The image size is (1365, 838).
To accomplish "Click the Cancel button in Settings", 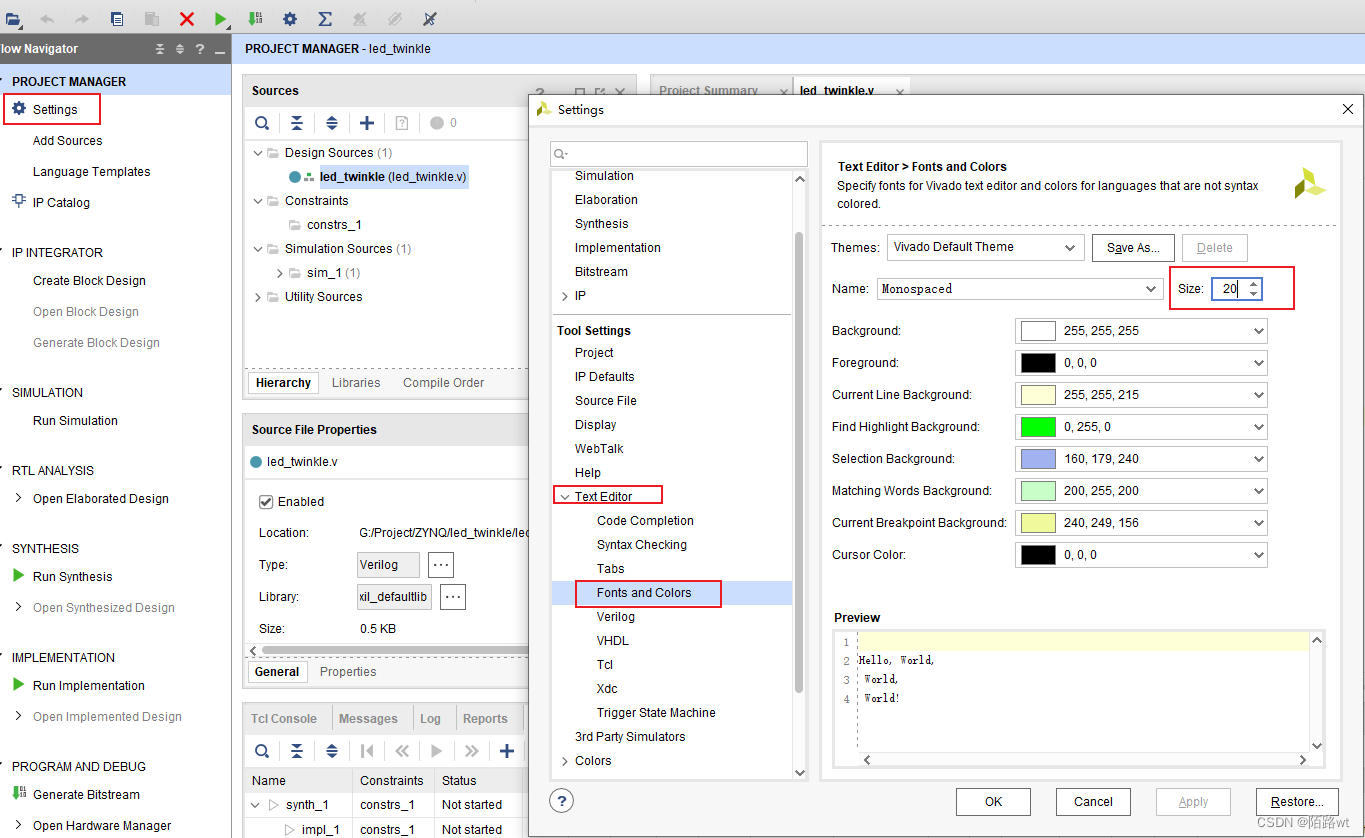I will click(x=1093, y=802).
